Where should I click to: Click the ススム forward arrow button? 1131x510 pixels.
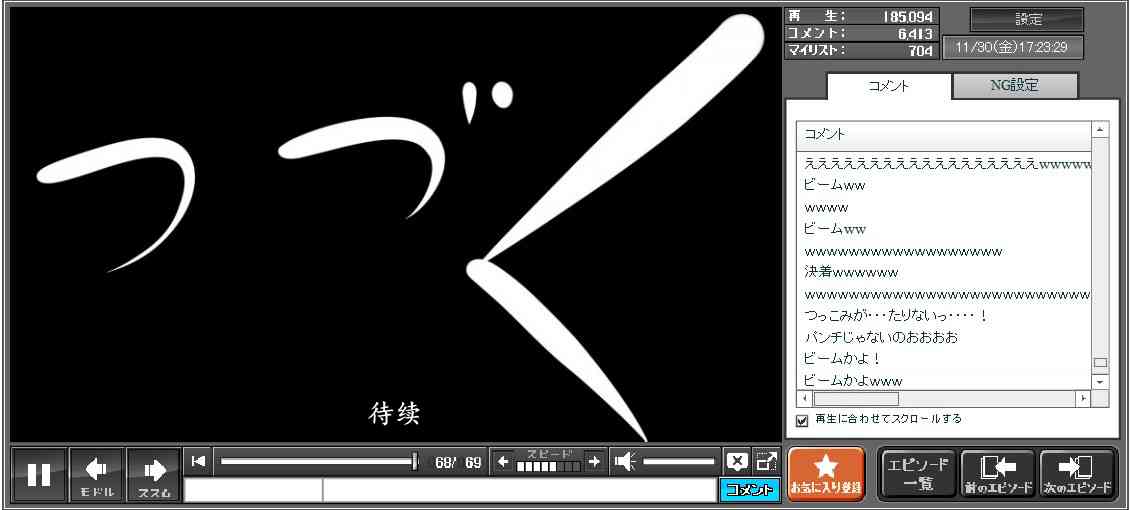pyautogui.click(x=154, y=474)
